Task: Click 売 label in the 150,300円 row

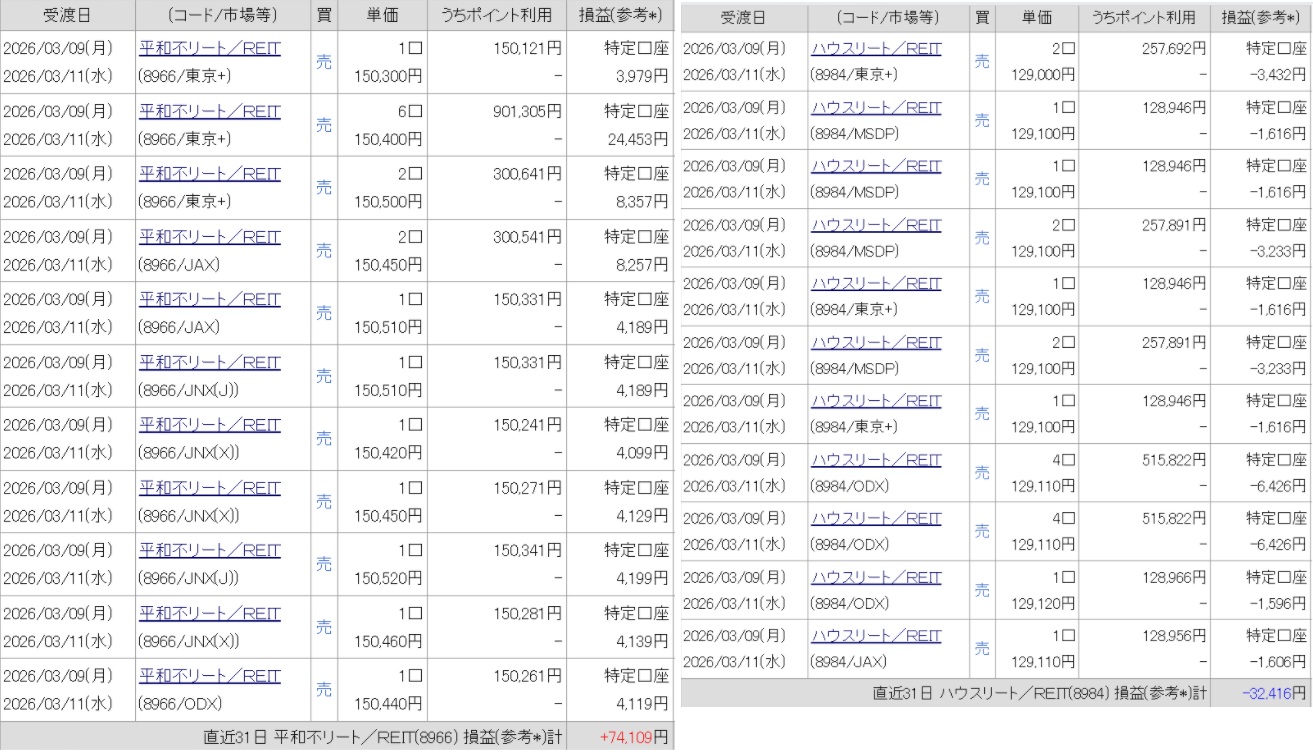Action: pyautogui.click(x=324, y=62)
